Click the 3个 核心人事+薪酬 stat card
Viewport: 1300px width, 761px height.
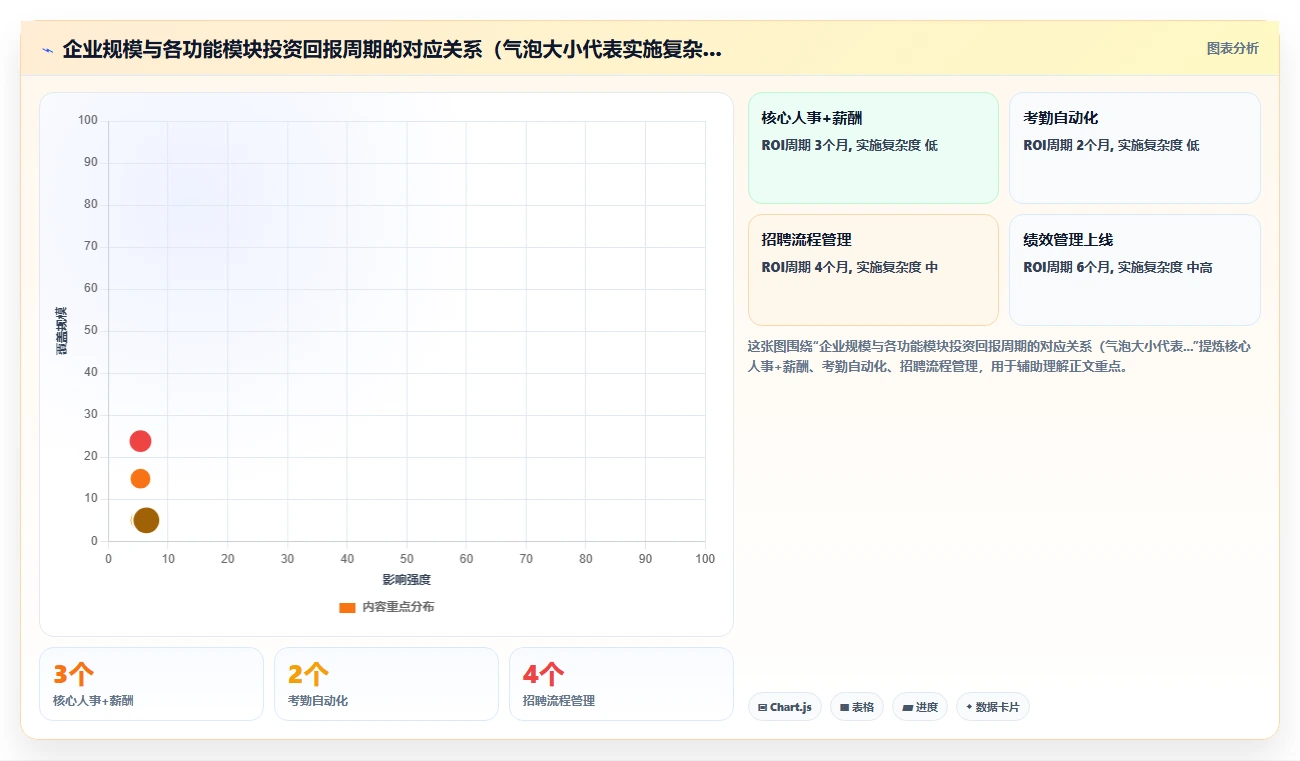[151, 684]
